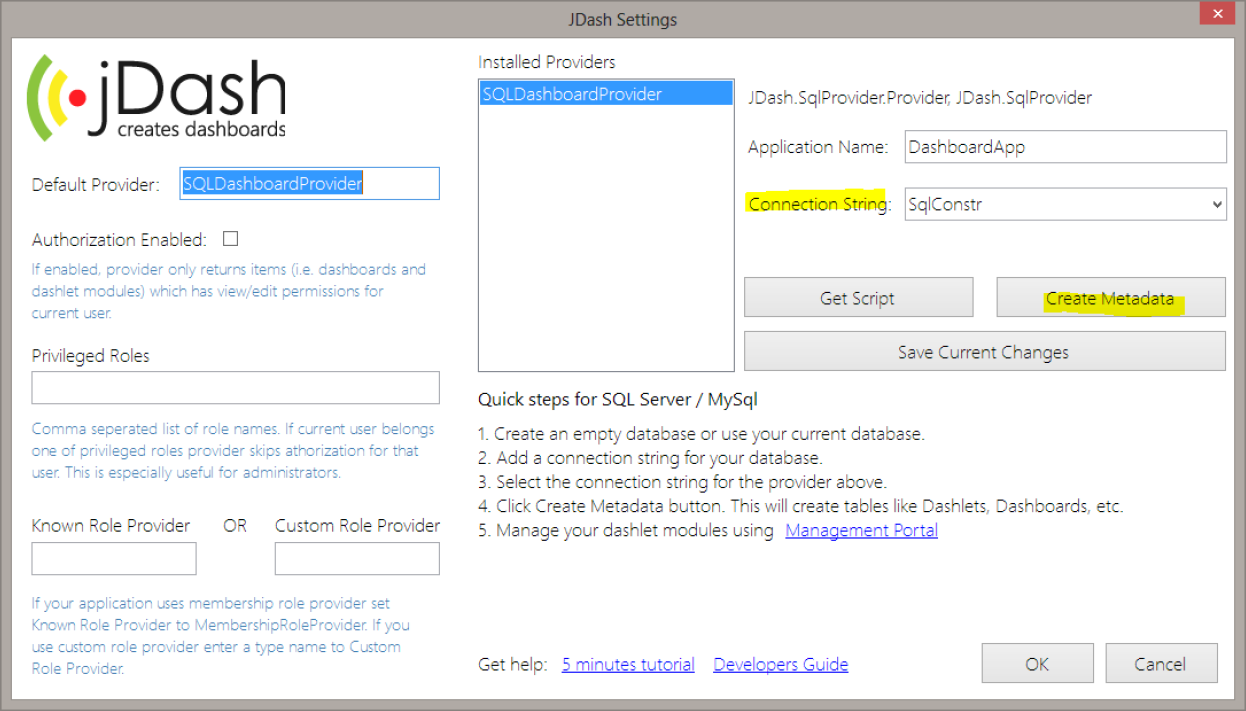Viewport: 1246px width, 711px height.
Task: Click the Quick steps for SQL Server heading
Action: pos(618,400)
